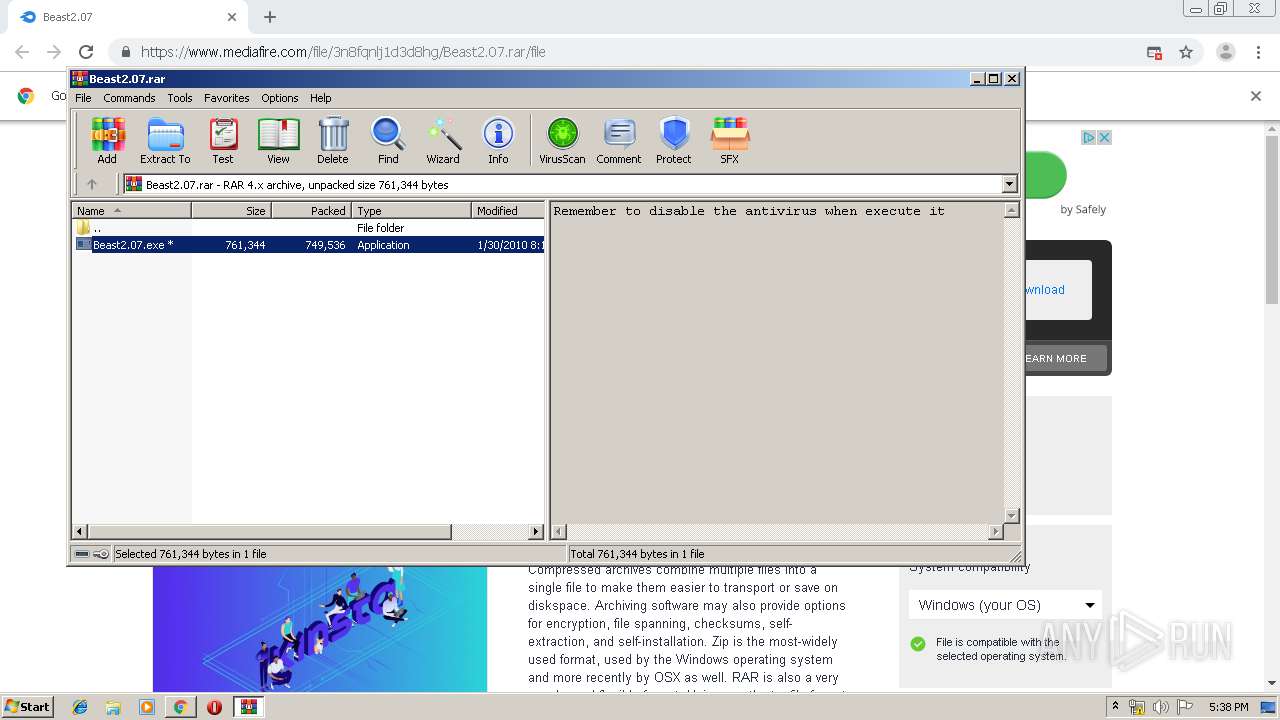
Task: Click the Protect shield icon
Action: click(x=674, y=140)
